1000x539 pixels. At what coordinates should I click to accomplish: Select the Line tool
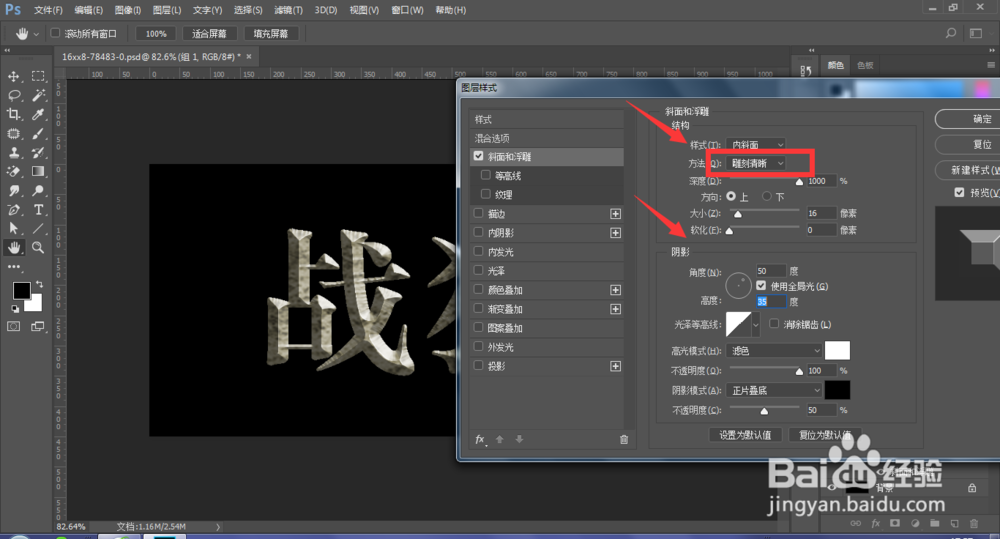pos(38,228)
